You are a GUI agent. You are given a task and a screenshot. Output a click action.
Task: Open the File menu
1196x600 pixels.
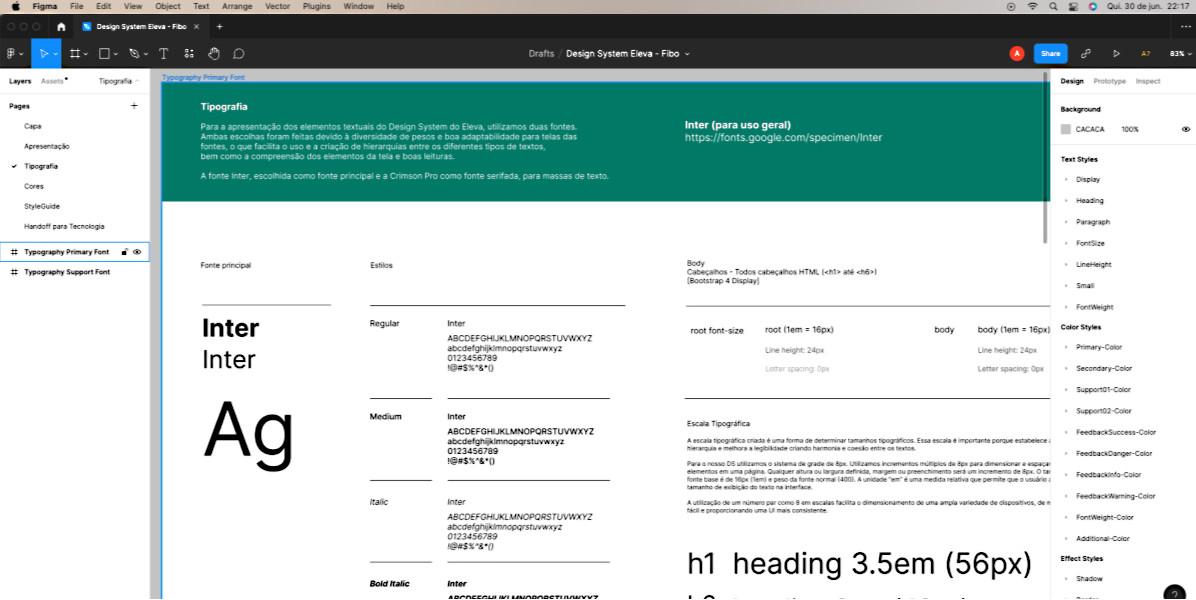76,6
